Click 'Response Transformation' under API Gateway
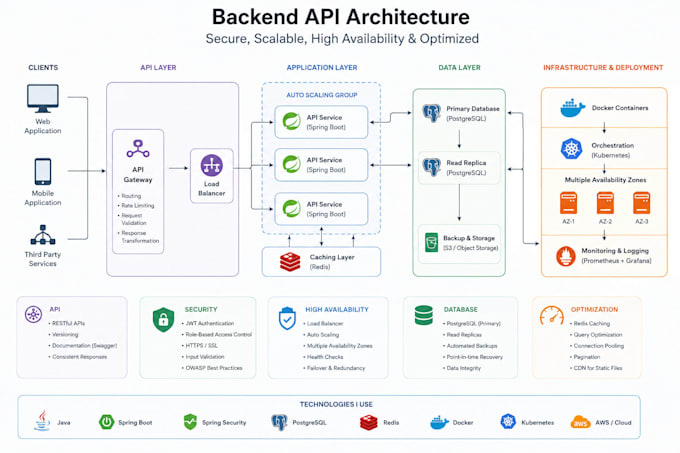This screenshot has width=680, height=453. 140,237
